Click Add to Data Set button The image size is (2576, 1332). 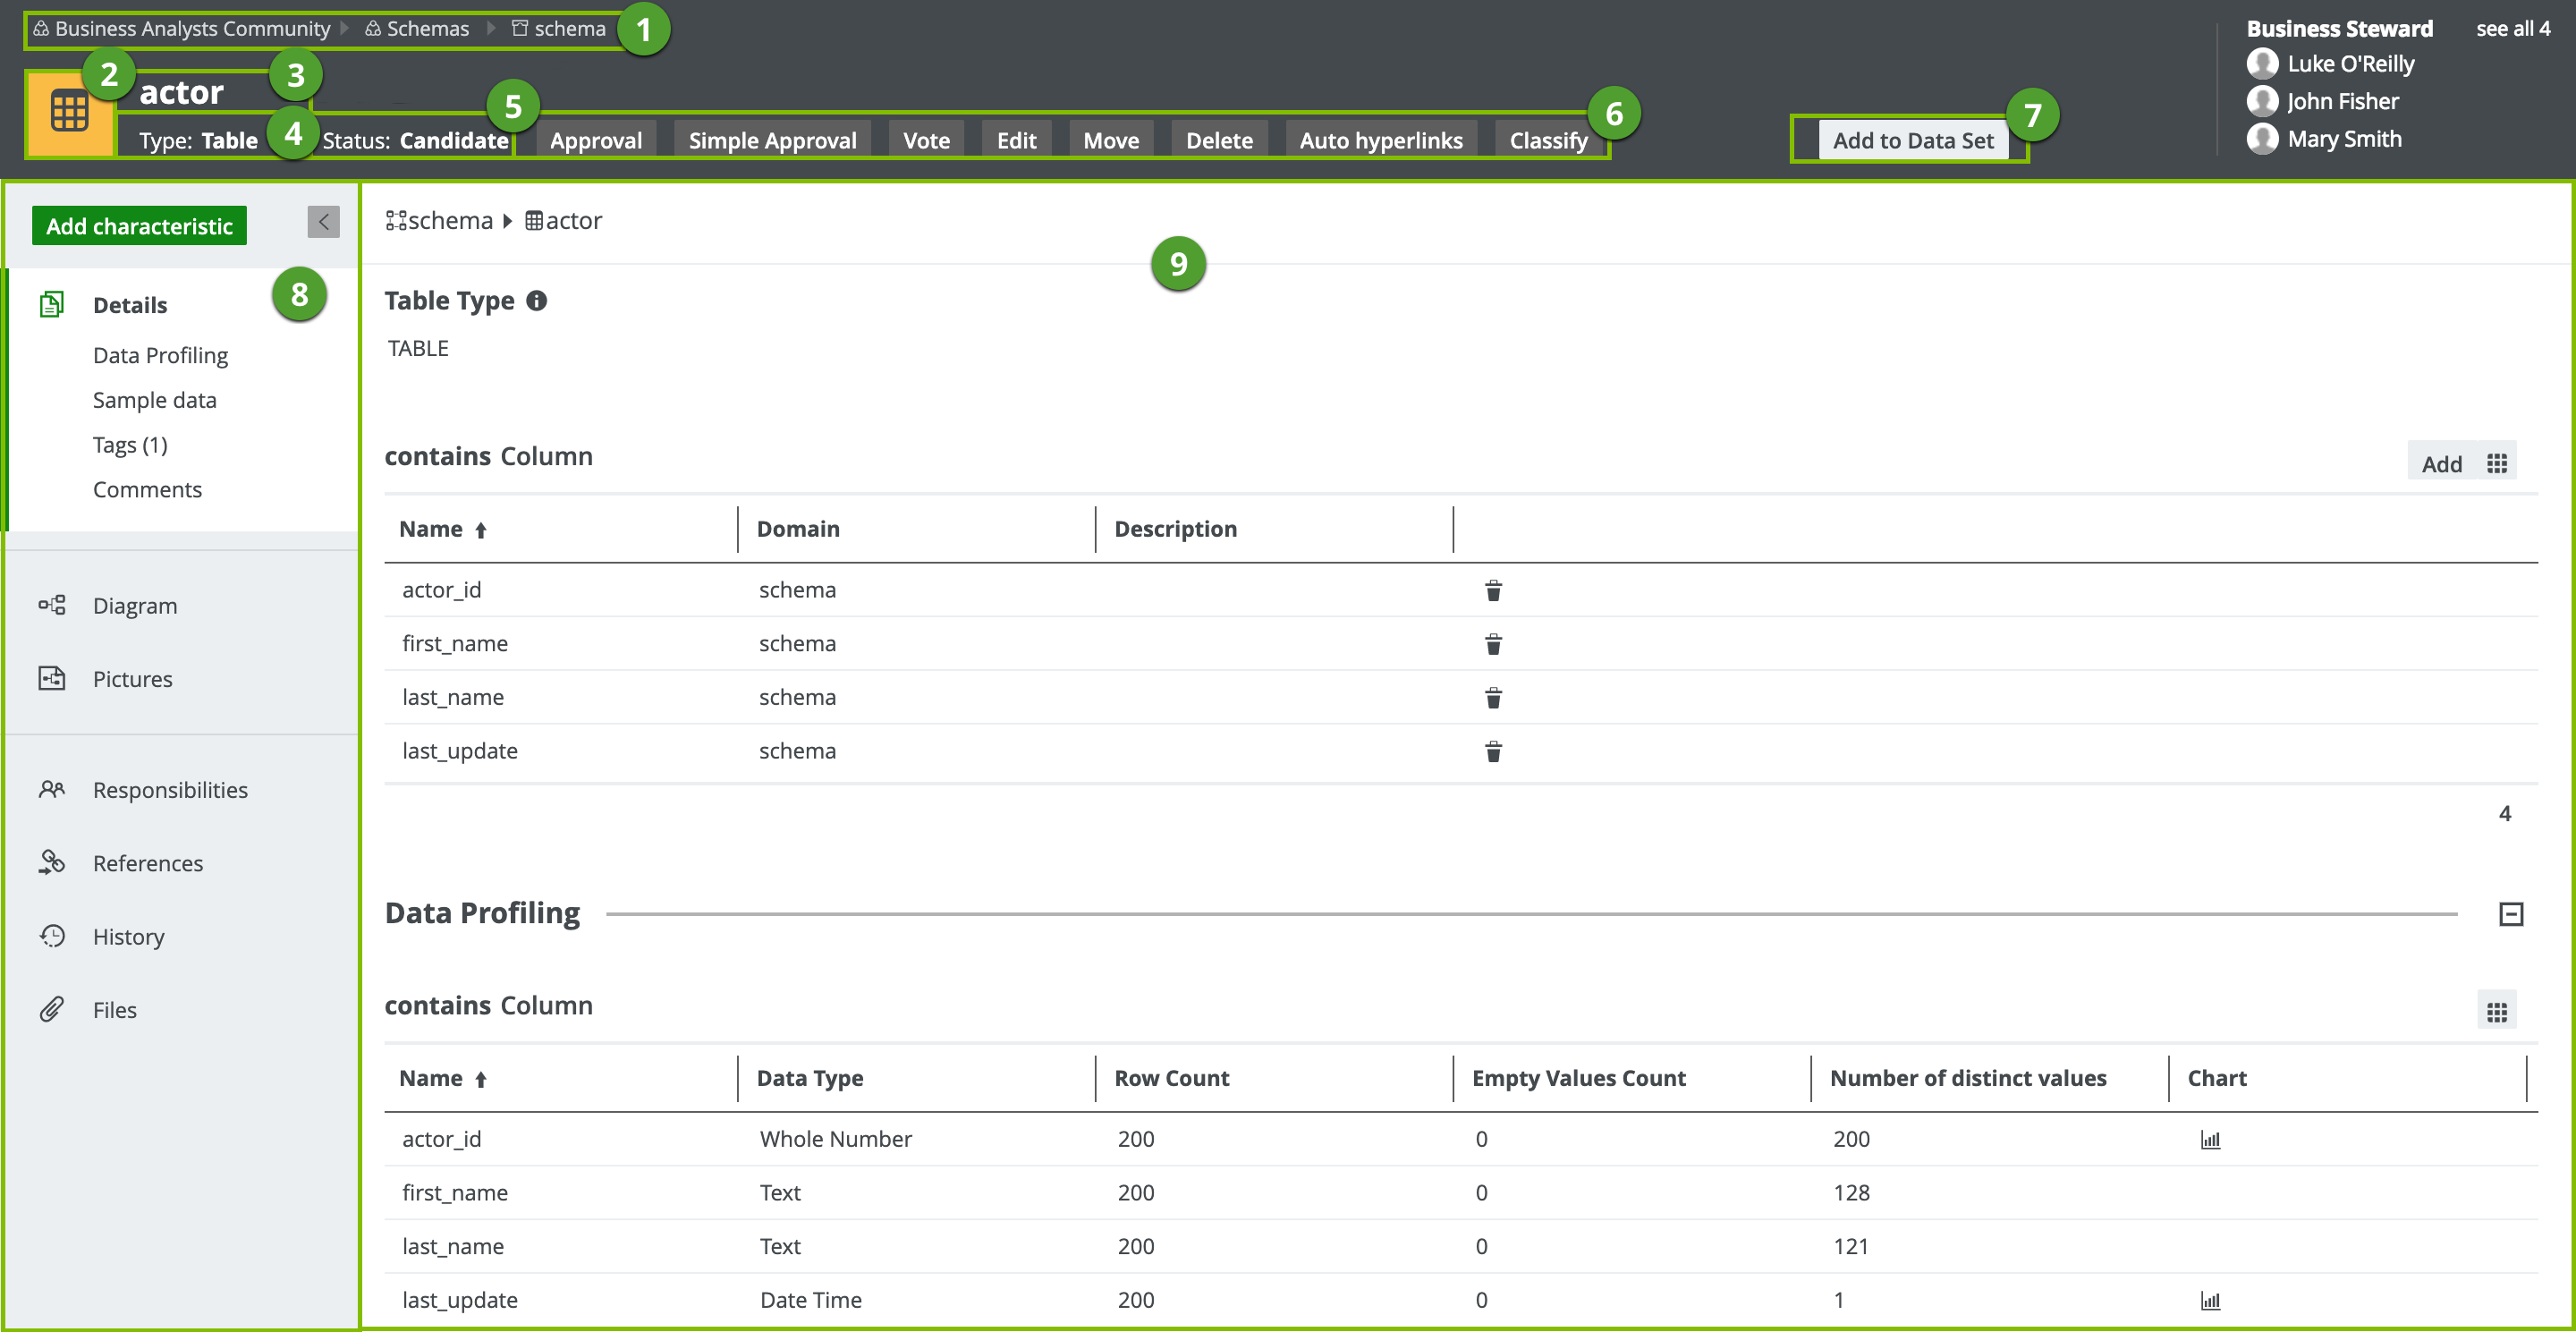point(1912,141)
